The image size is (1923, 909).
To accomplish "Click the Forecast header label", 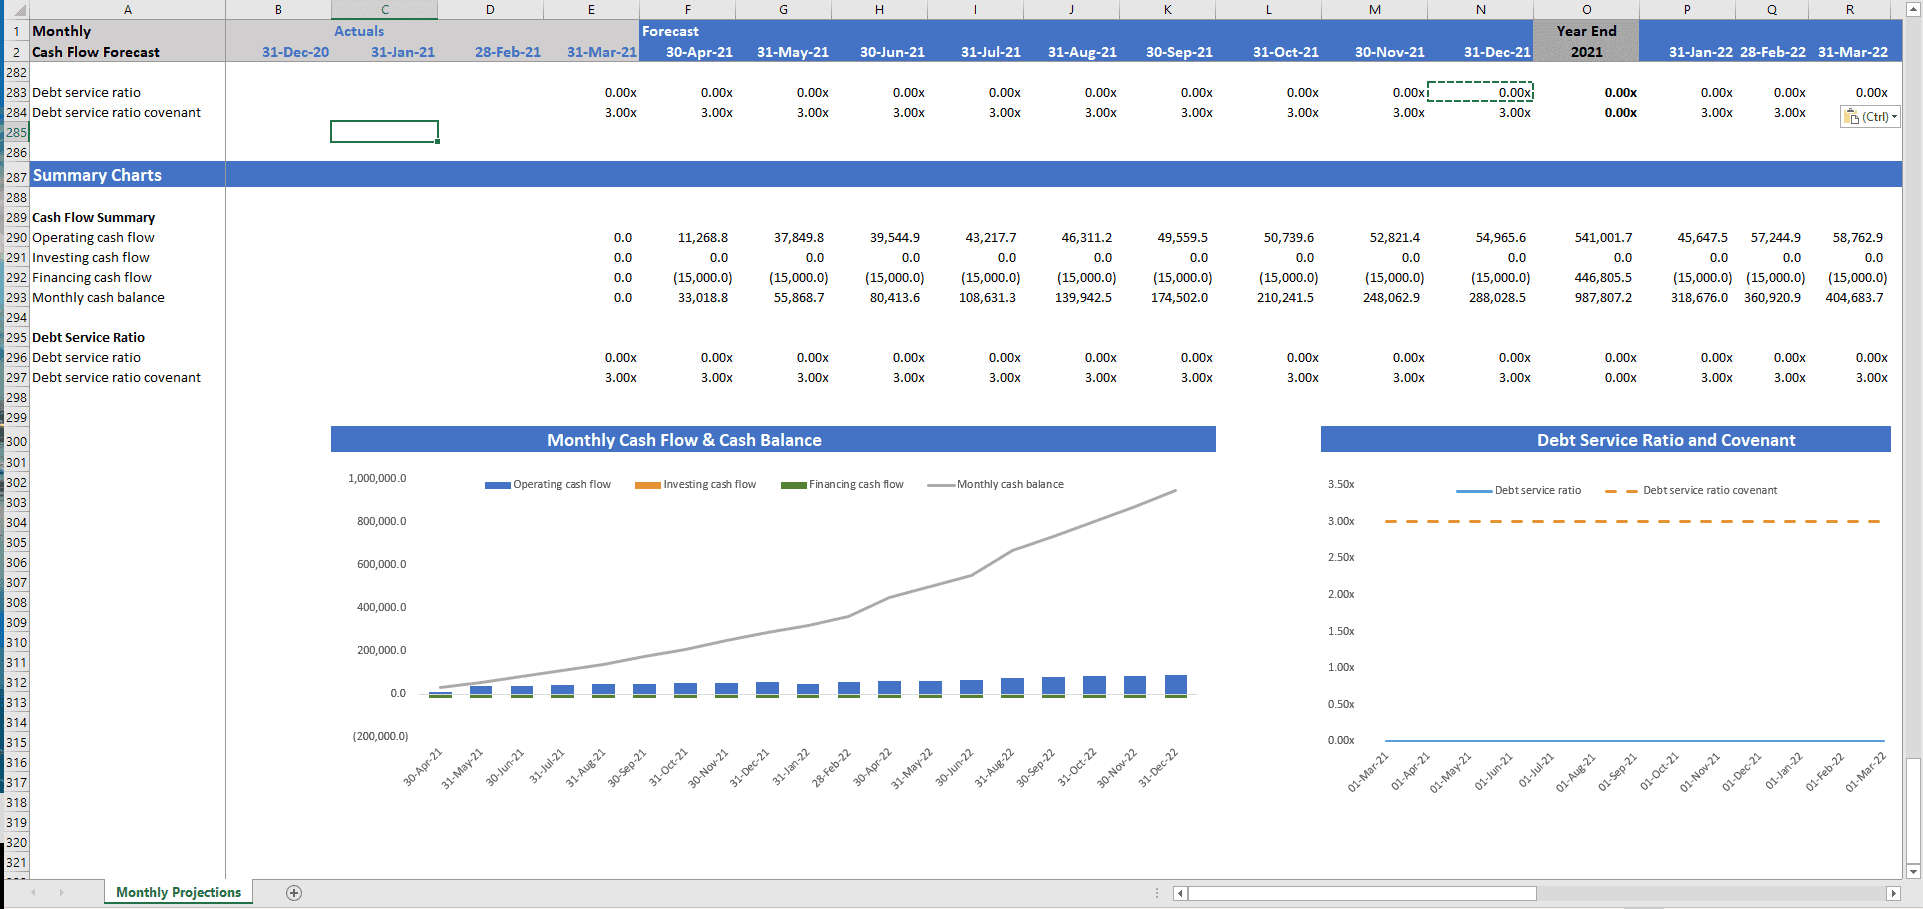I will click(x=670, y=31).
